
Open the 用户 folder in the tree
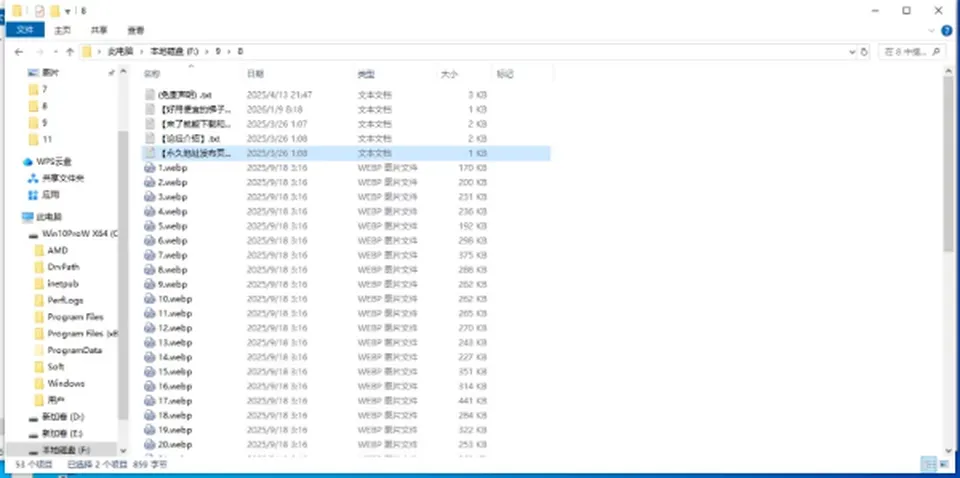coord(56,400)
